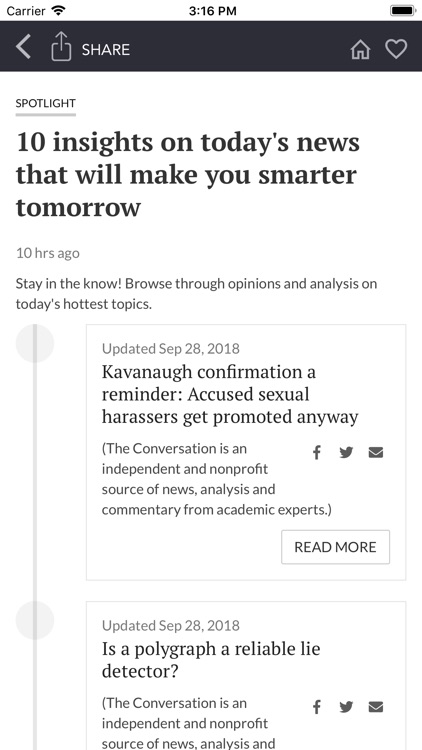Screen dimensions: 422x750
Task: Open Kavanaugh confirmation headline
Action: pos(230,394)
